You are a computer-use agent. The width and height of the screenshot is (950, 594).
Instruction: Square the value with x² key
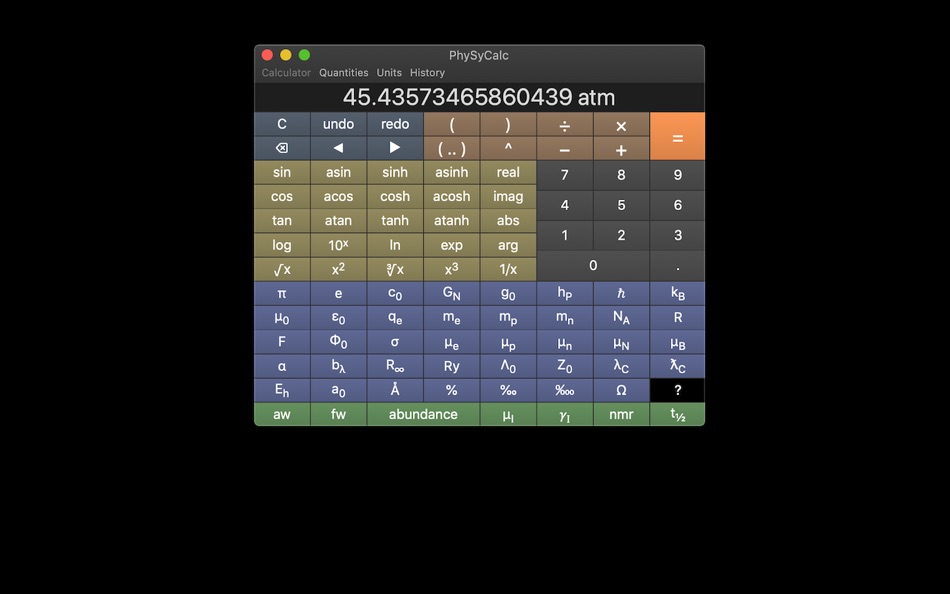(338, 269)
